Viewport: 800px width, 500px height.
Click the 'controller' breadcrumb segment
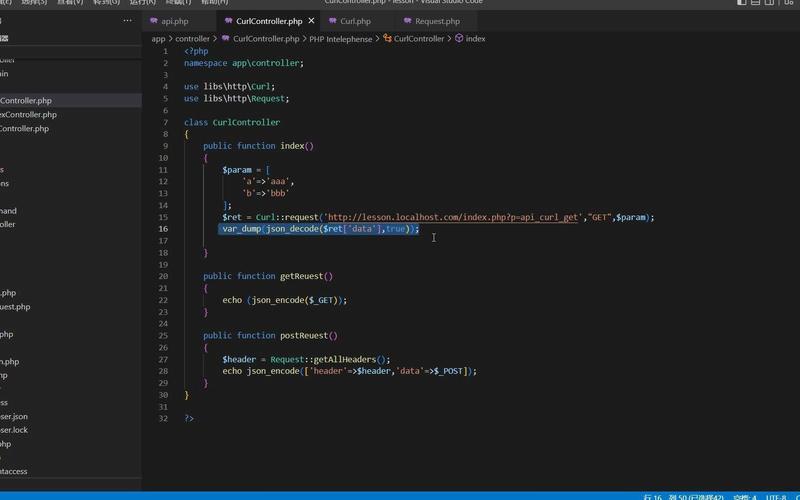pyautogui.click(x=192, y=39)
